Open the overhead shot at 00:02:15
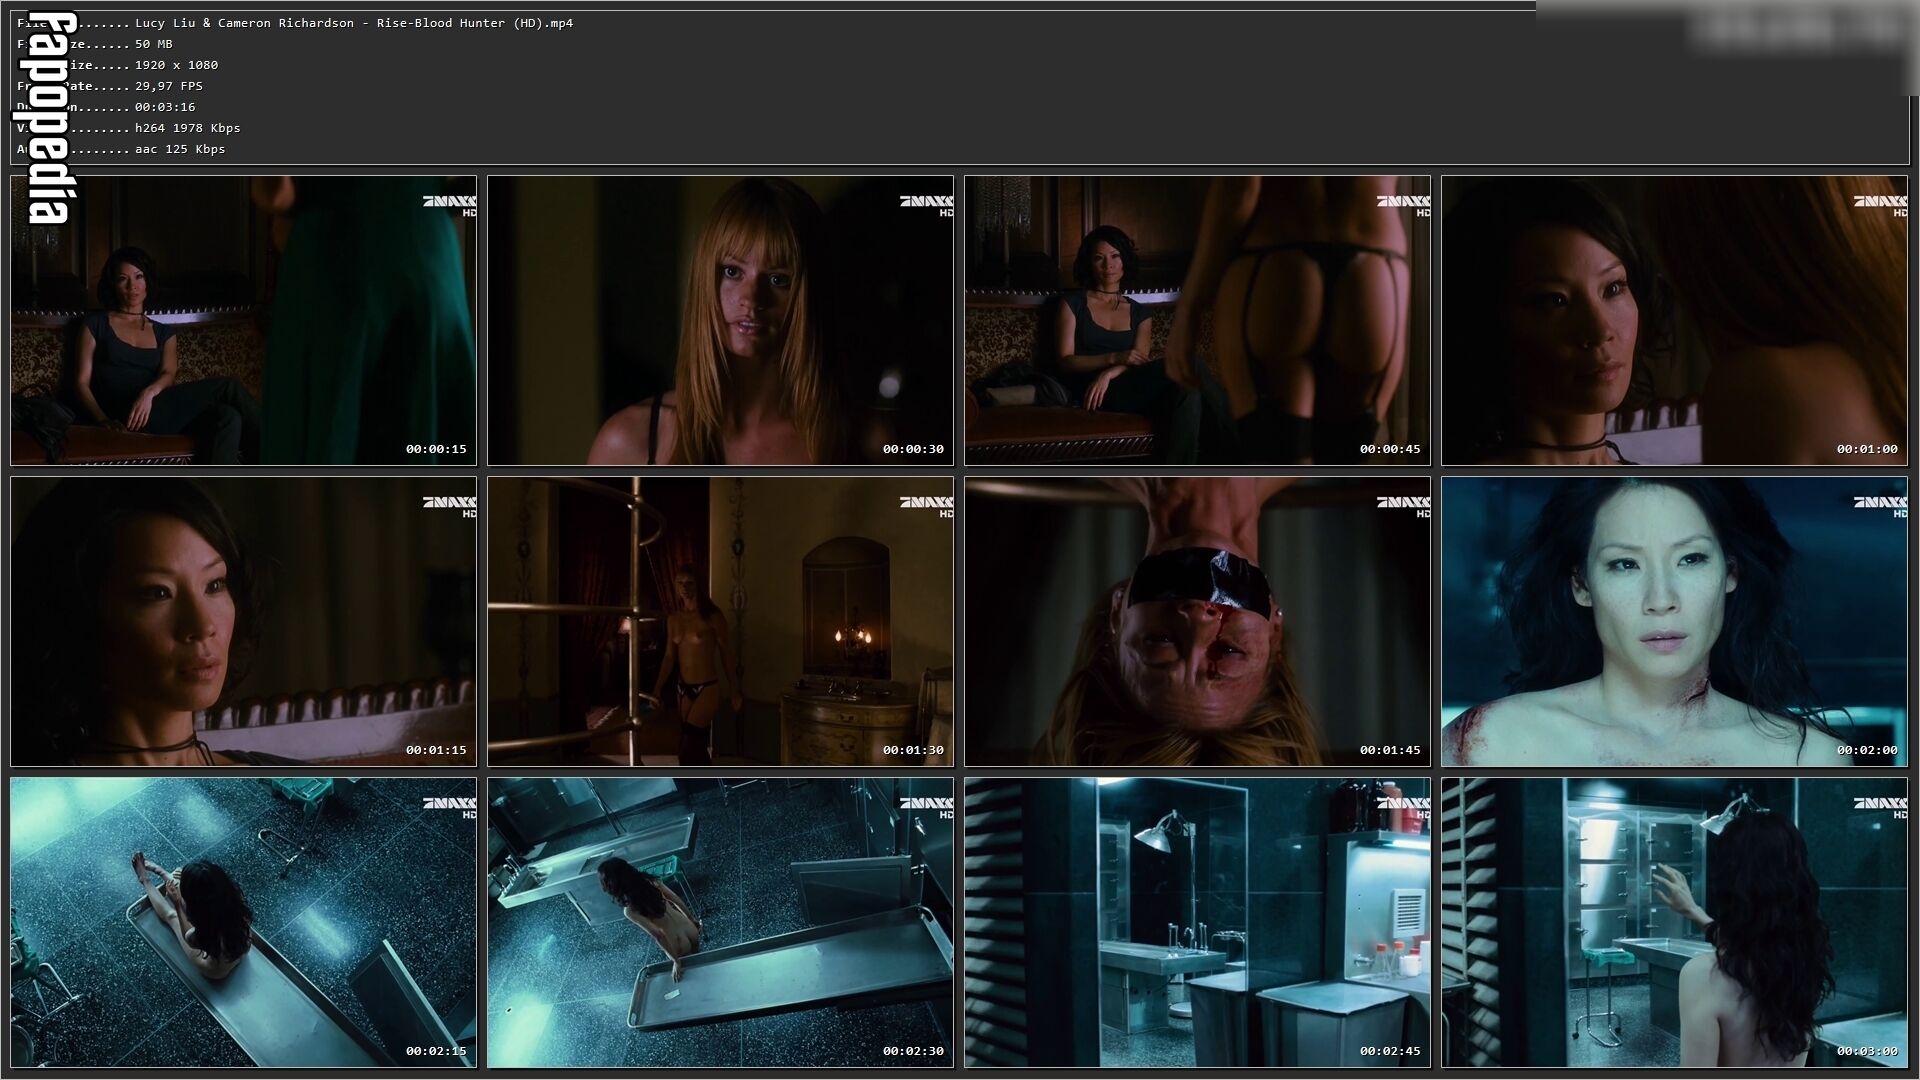 243,923
